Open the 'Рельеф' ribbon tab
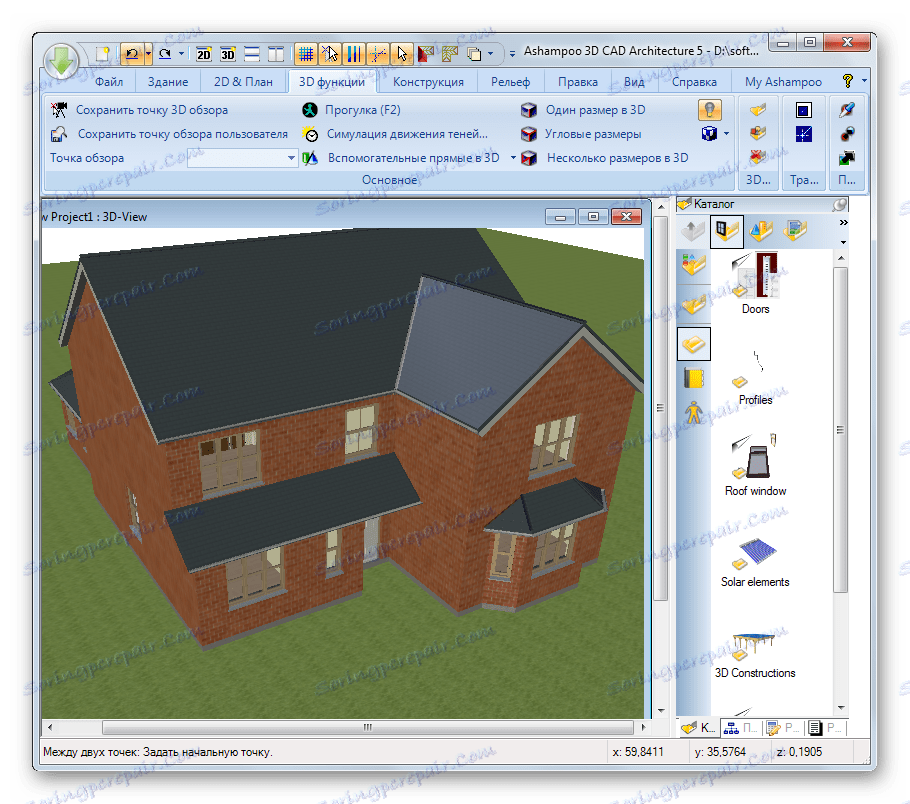910x804 pixels. coord(512,81)
